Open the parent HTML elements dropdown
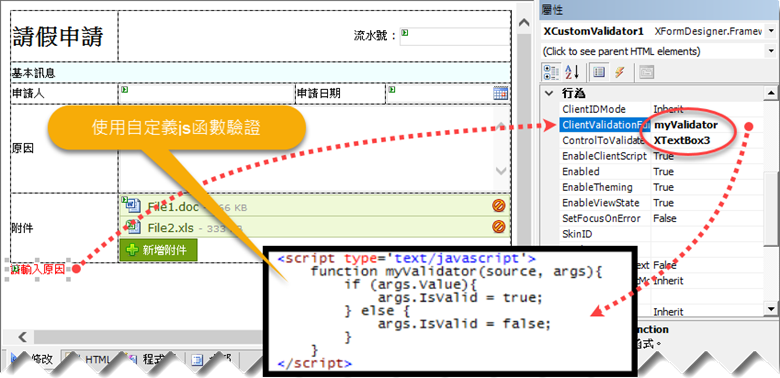 (771, 51)
